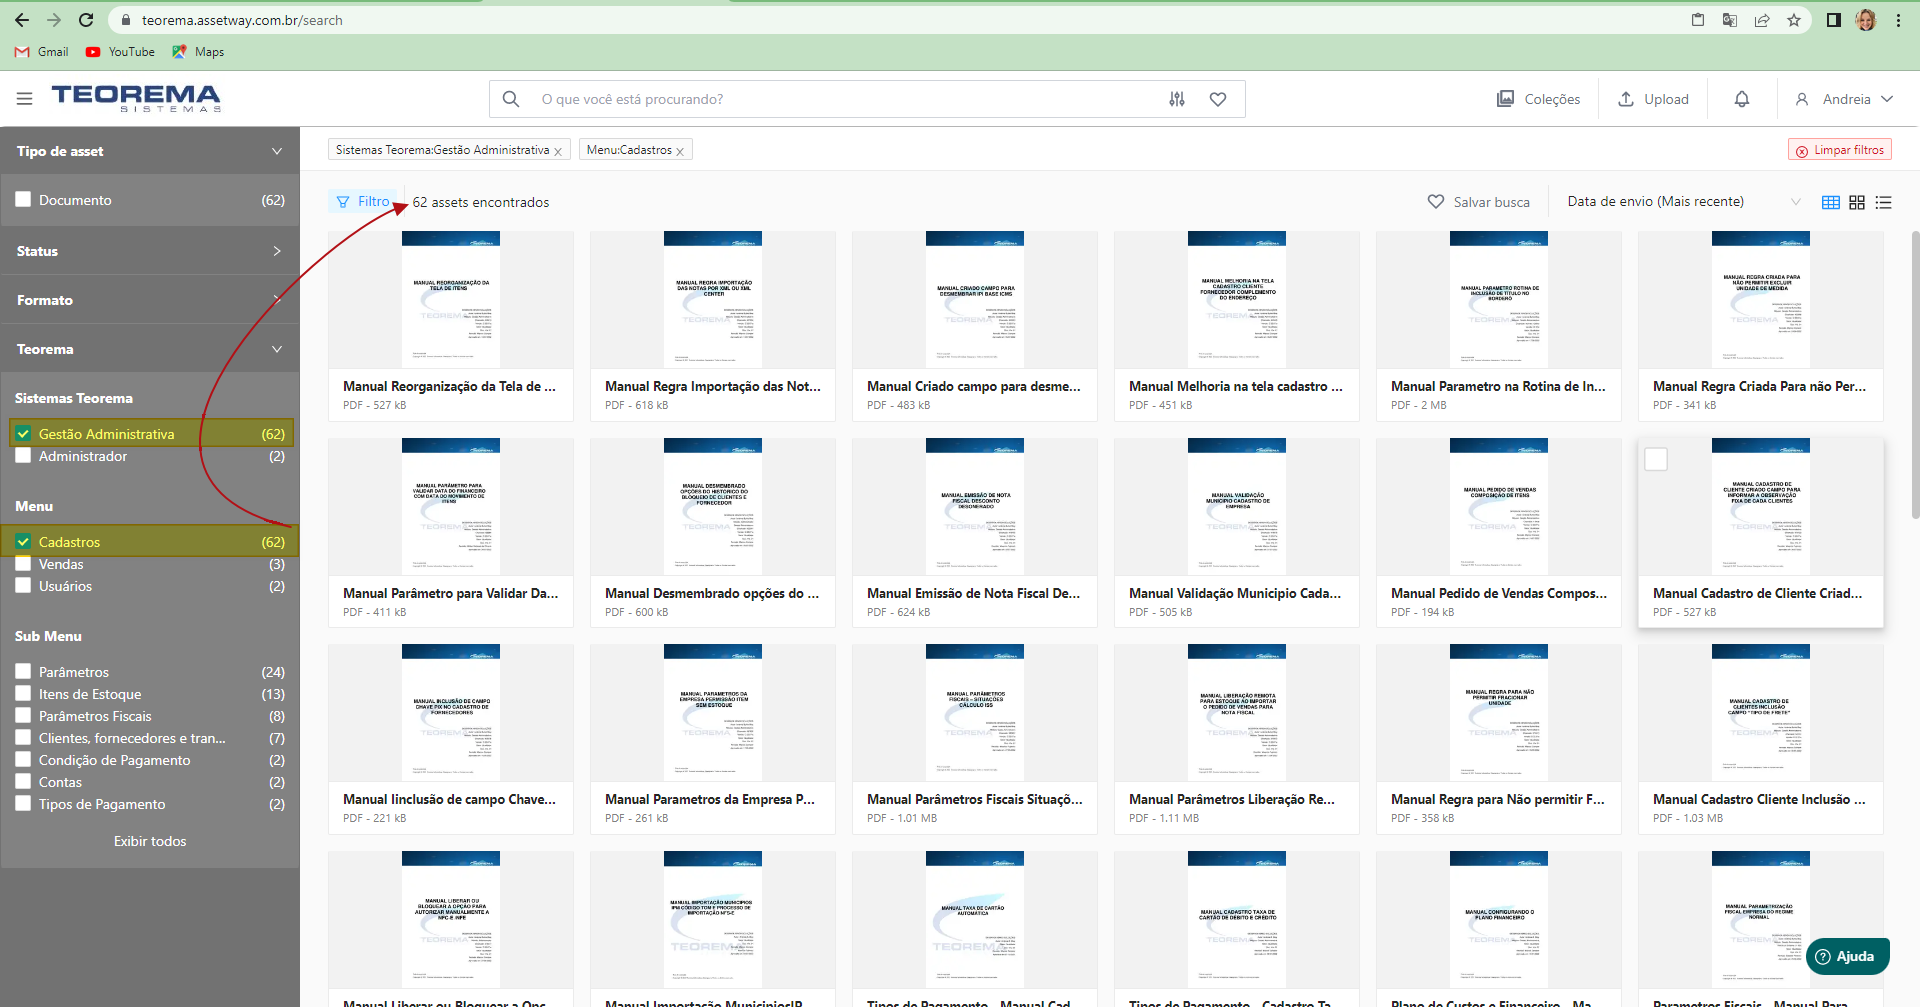Image resolution: width=1920 pixels, height=1007 pixels.
Task: Click the Teorema Sistemas logo
Action: pyautogui.click(x=136, y=98)
